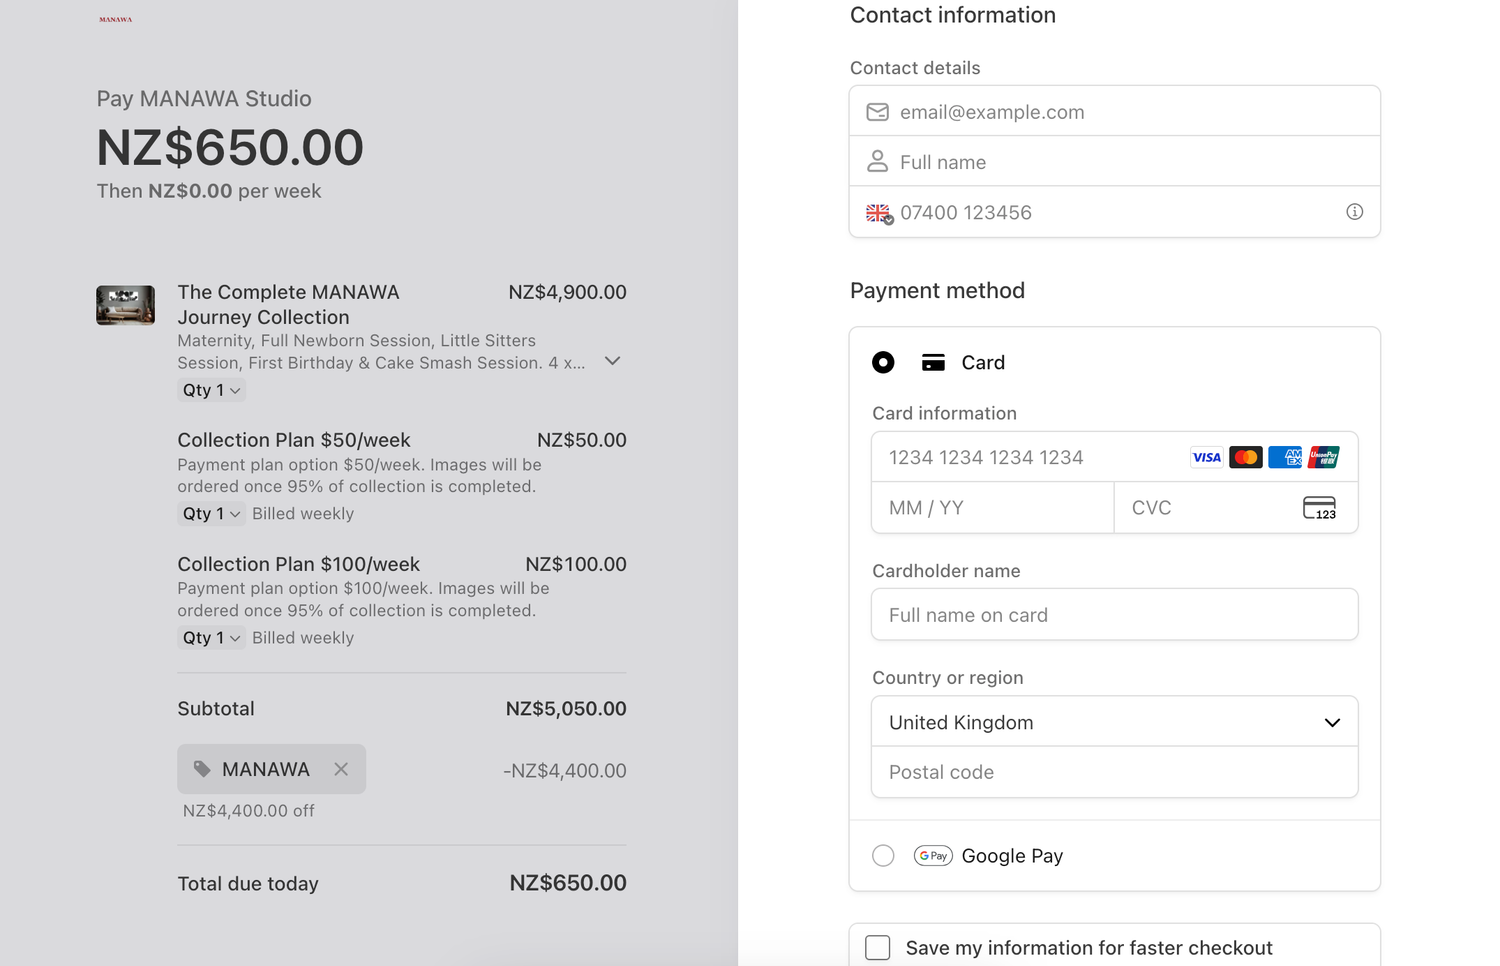Click the phone number info icon

pos(1354,212)
